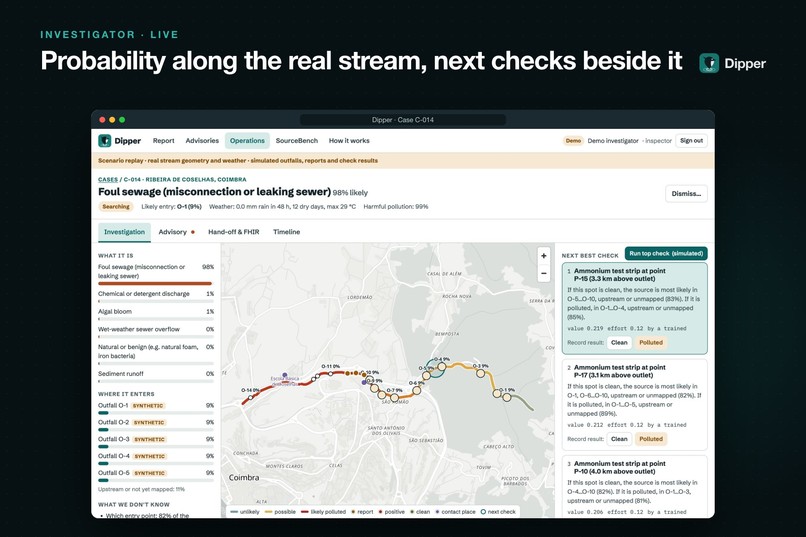
Task: Open the Report page in navigation
Action: (x=163, y=141)
